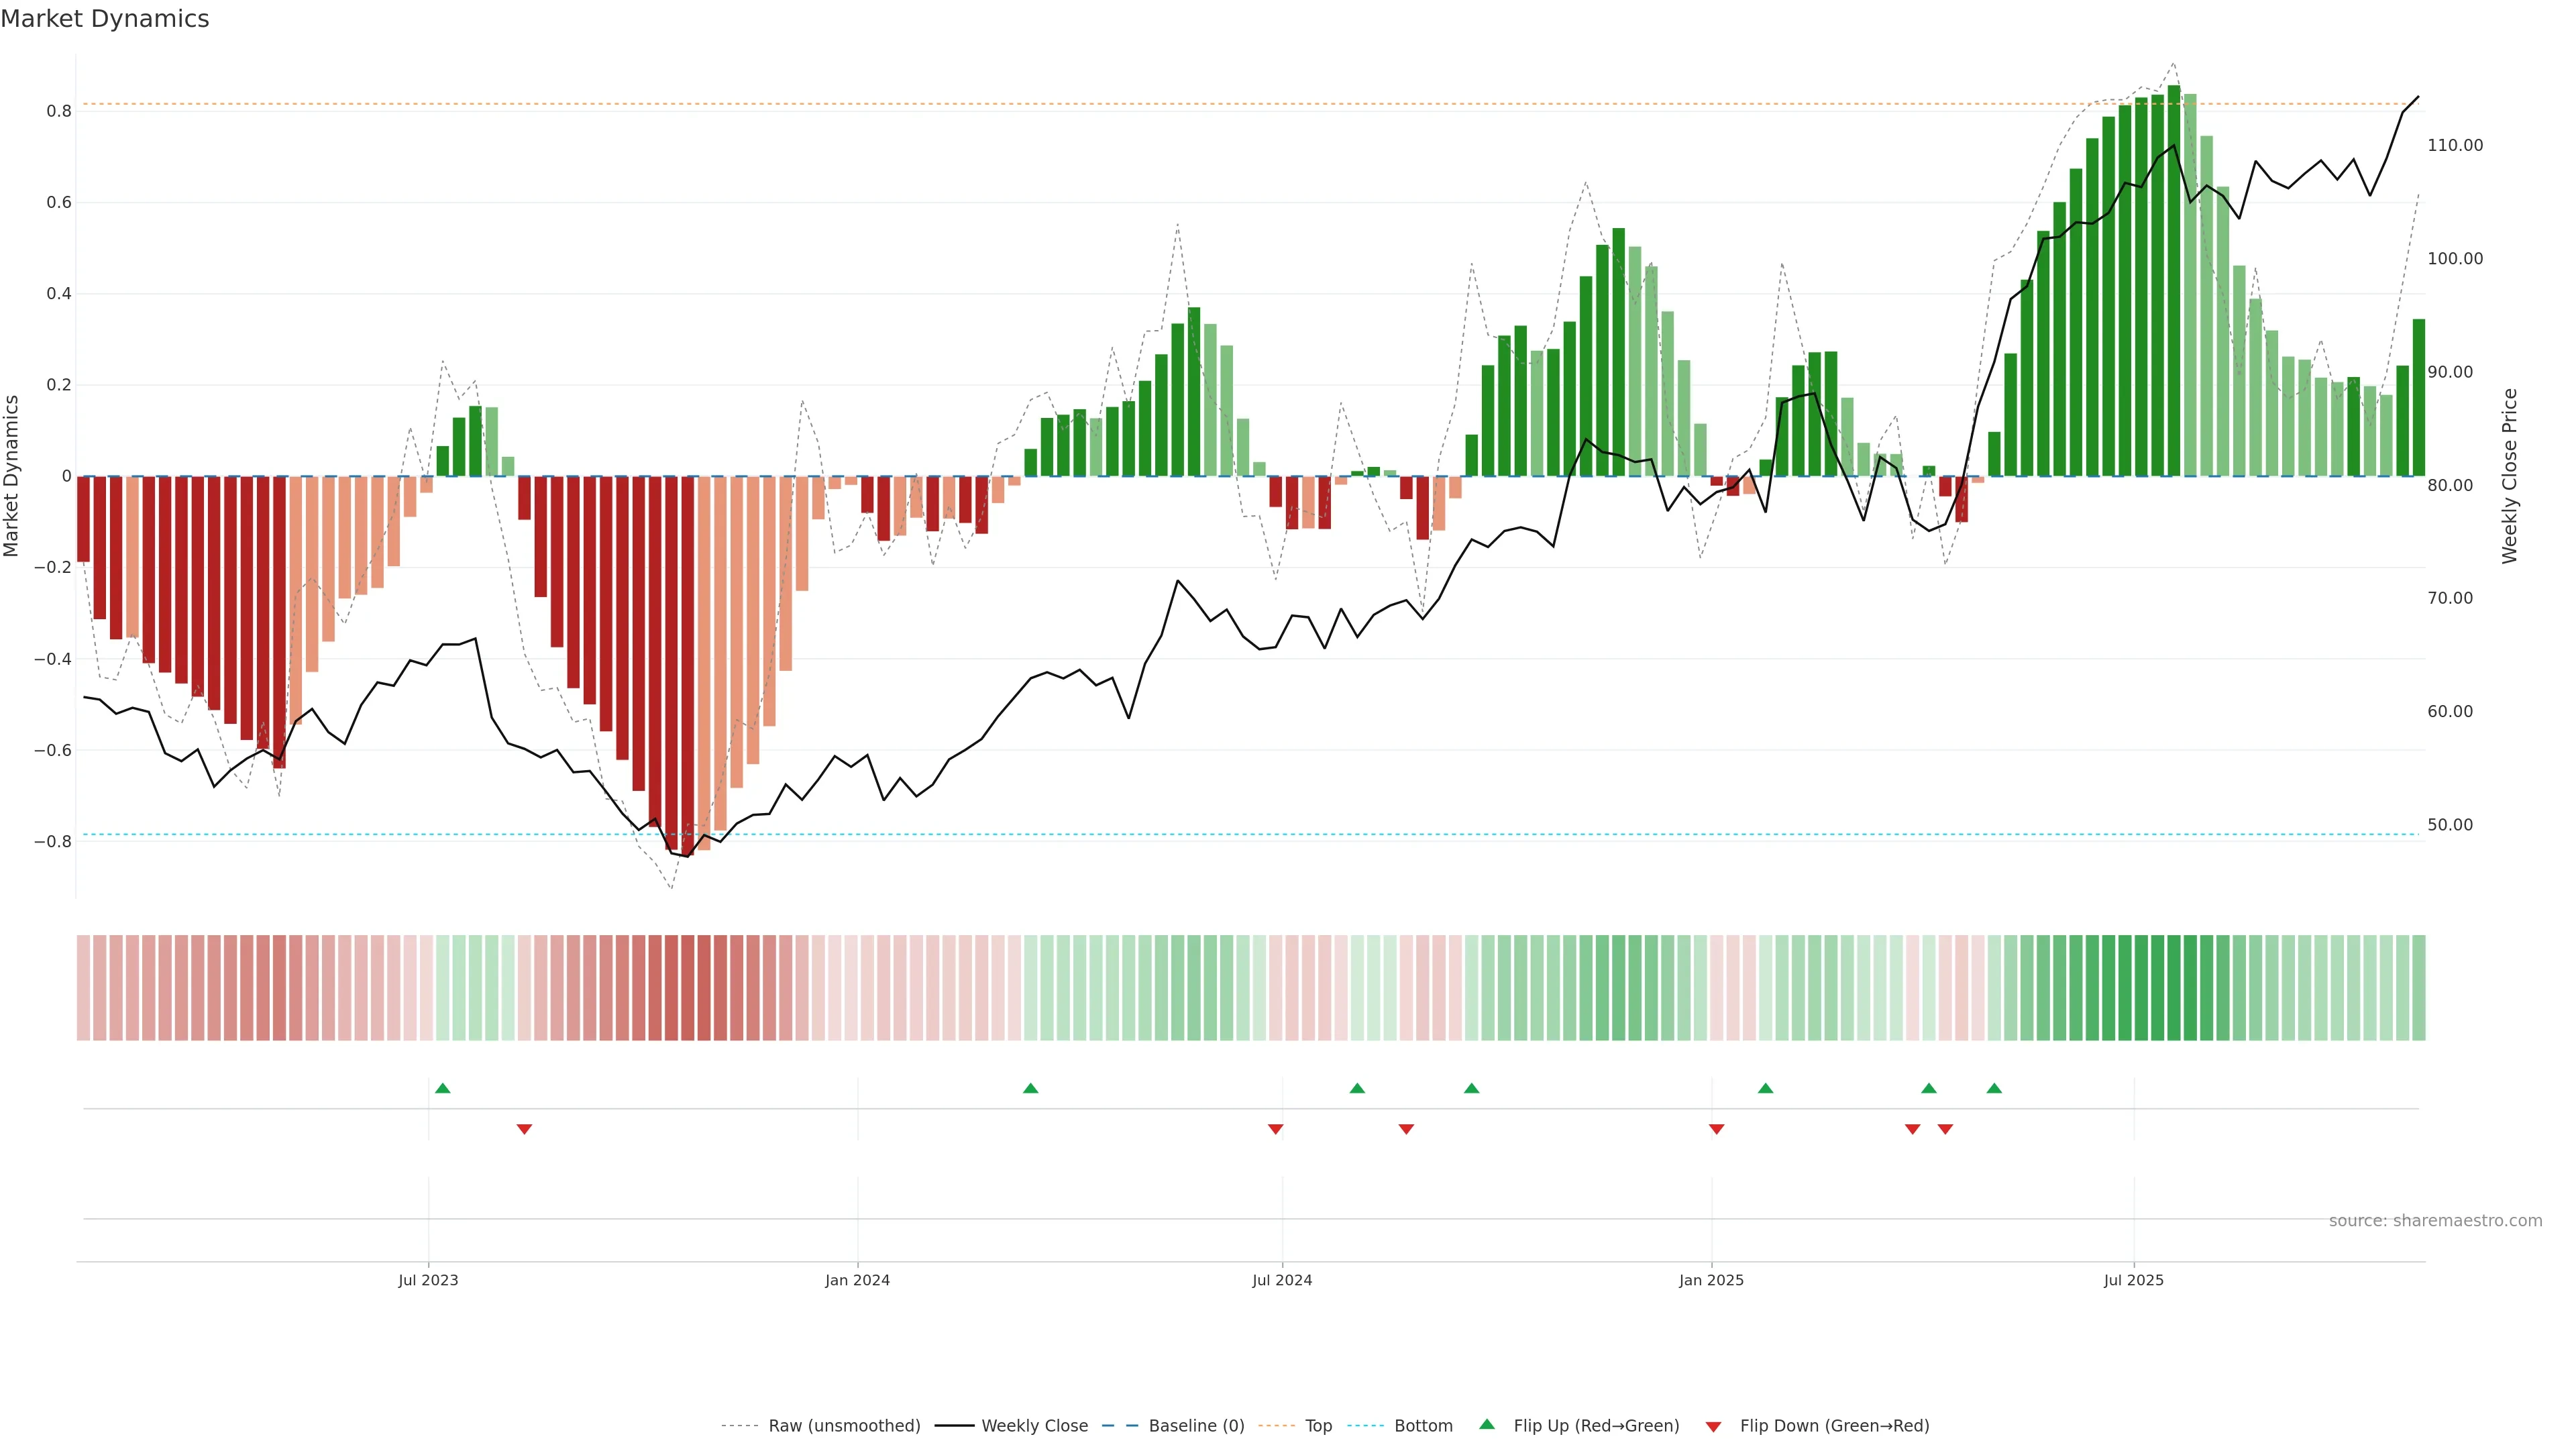Toggle the Bottom legend entry
This screenshot has height=1449, width=2576.
pos(1423,1426)
